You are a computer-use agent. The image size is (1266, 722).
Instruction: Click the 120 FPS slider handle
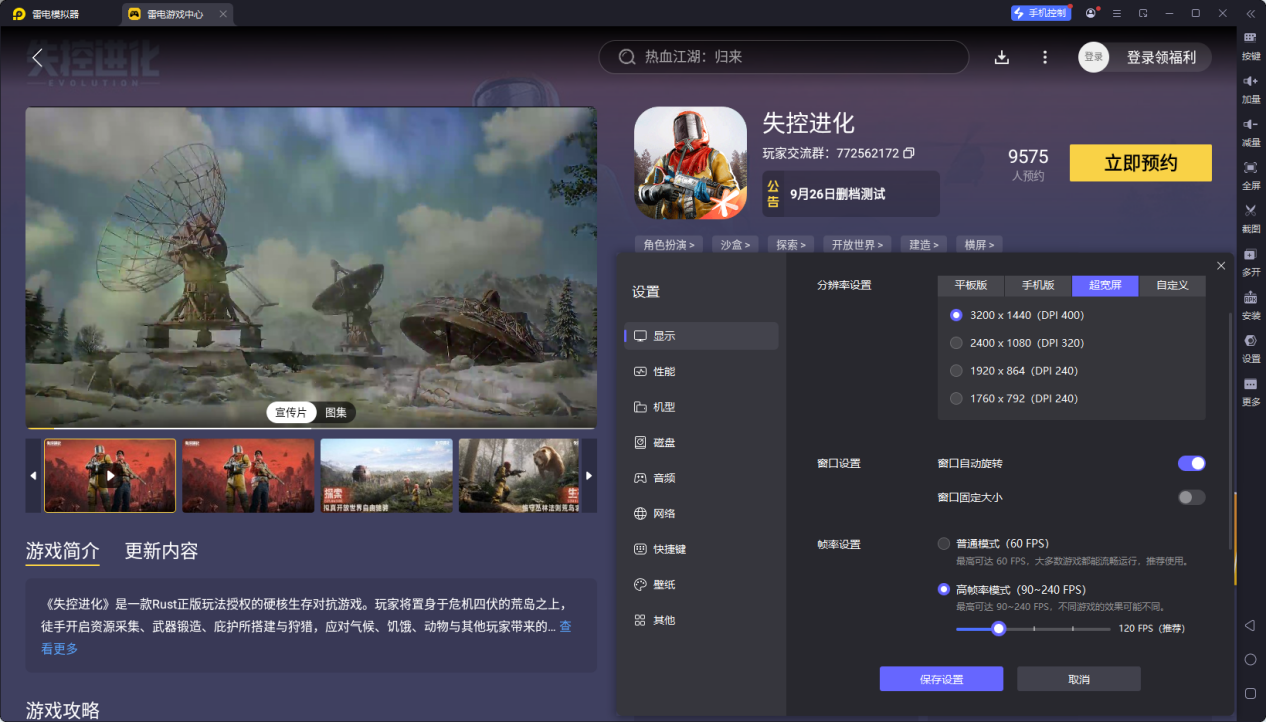point(998,628)
